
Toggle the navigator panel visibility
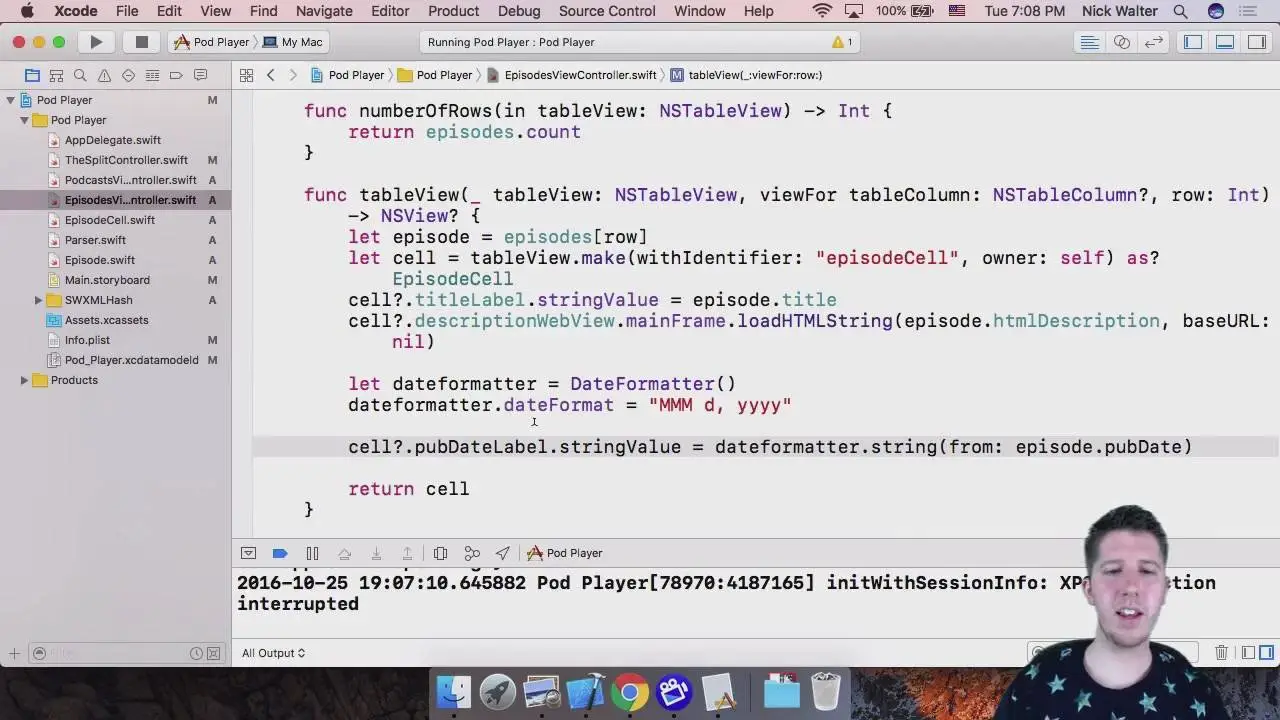tap(1193, 42)
